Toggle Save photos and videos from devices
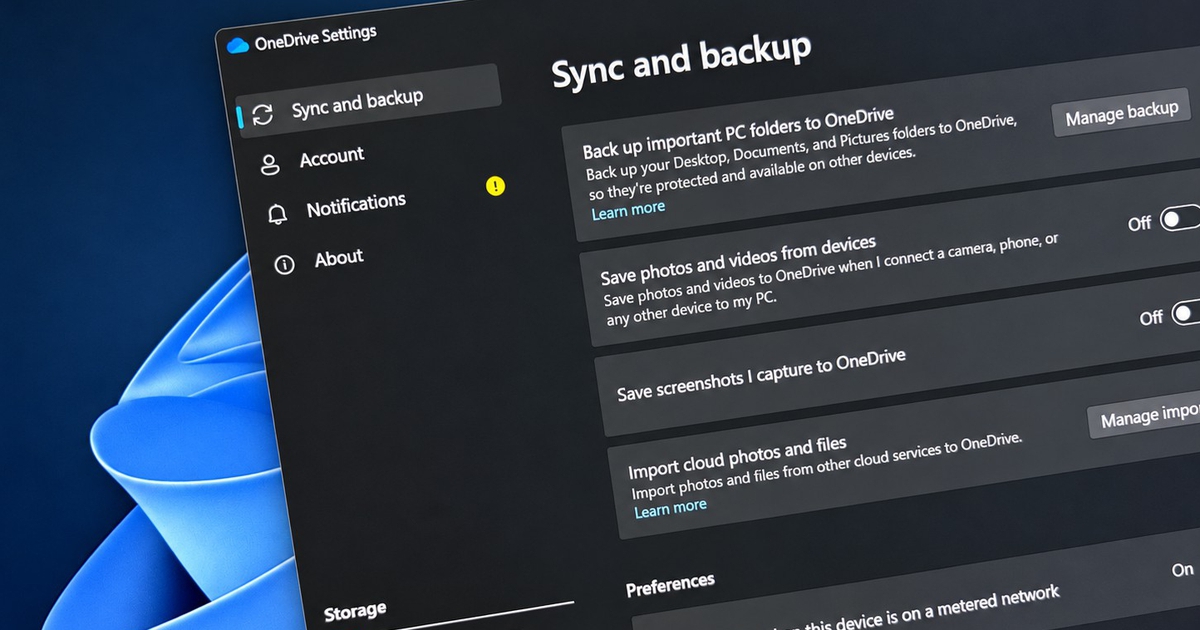The height and width of the screenshot is (630, 1200). (x=1182, y=218)
